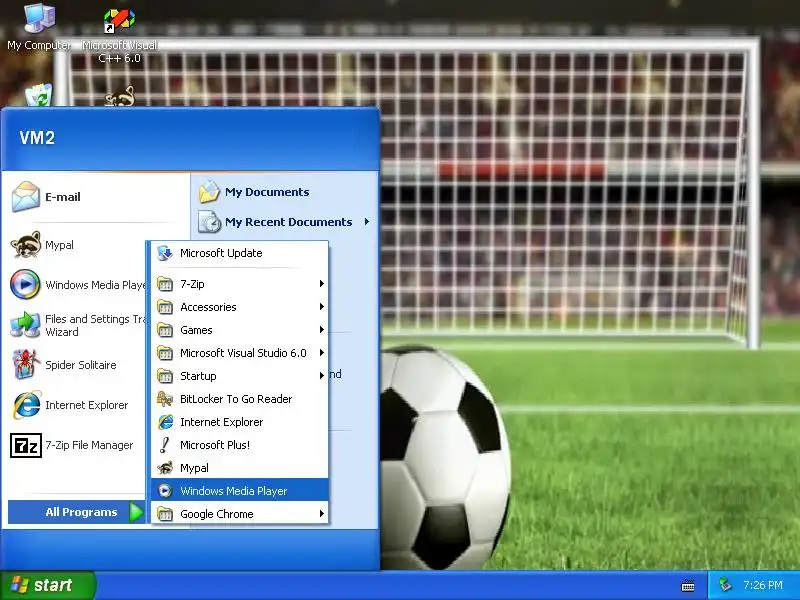800x600 pixels.
Task: Choose BitLocker To Go Reader entry
Action: click(x=240, y=399)
